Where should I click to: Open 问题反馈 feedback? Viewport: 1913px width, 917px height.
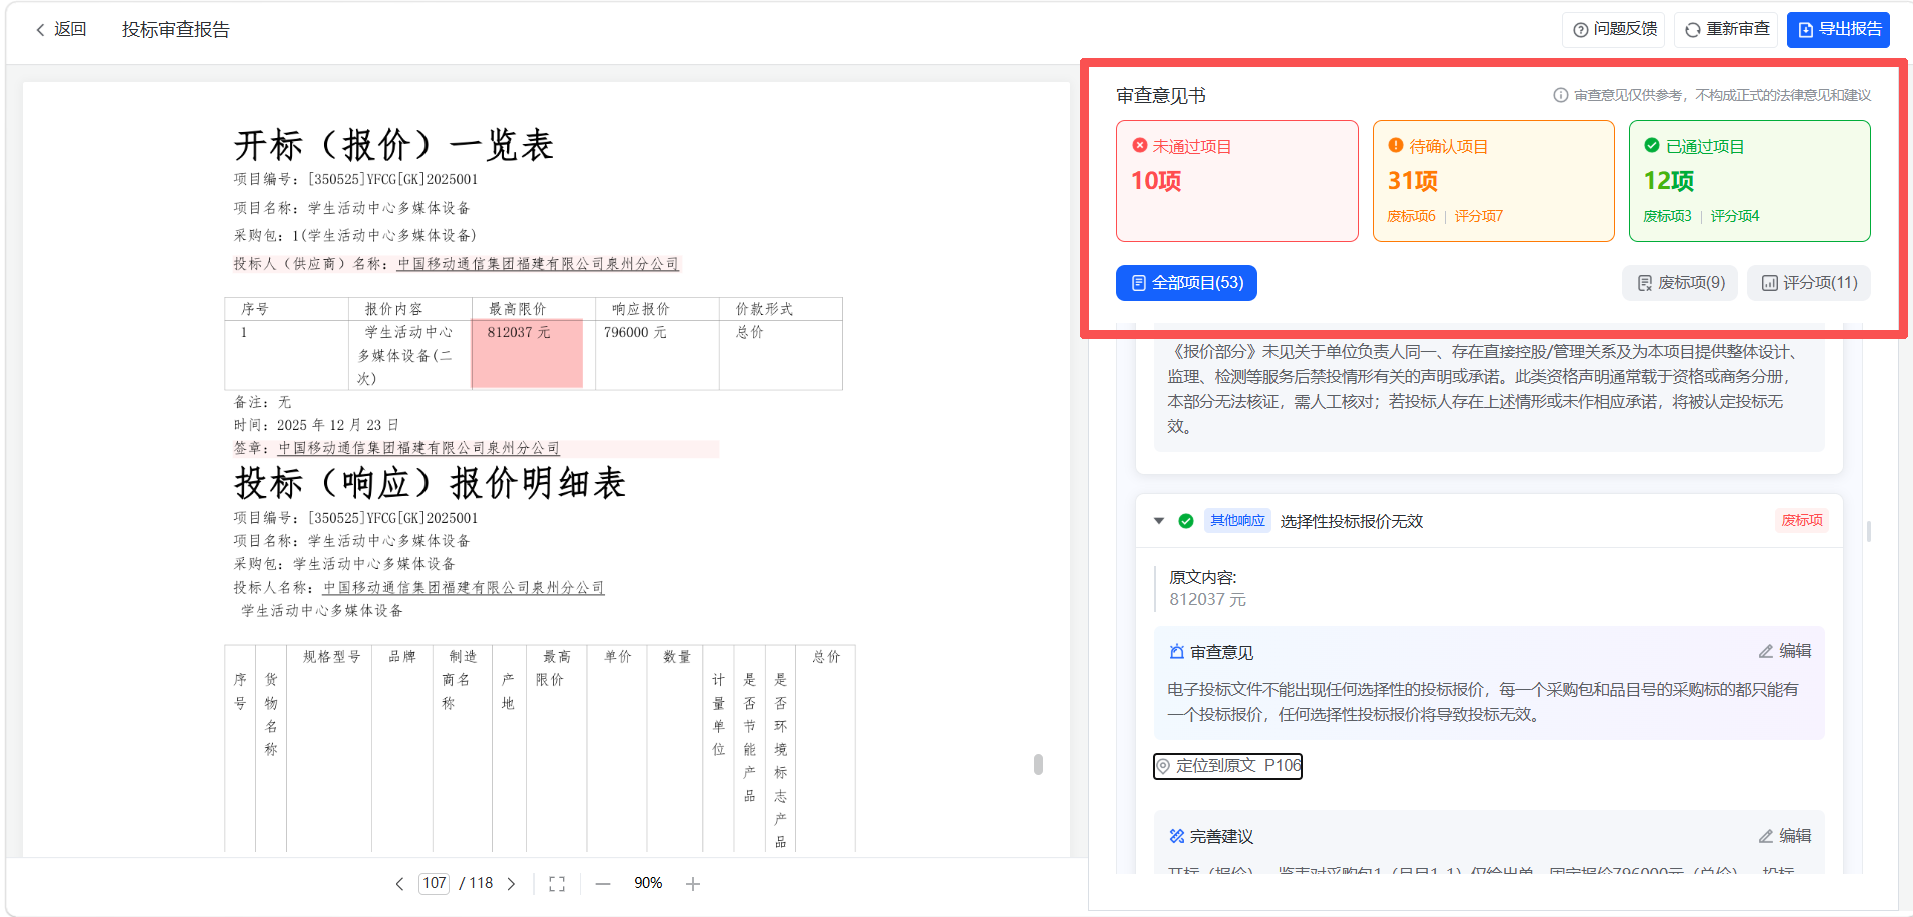[x=1614, y=30]
